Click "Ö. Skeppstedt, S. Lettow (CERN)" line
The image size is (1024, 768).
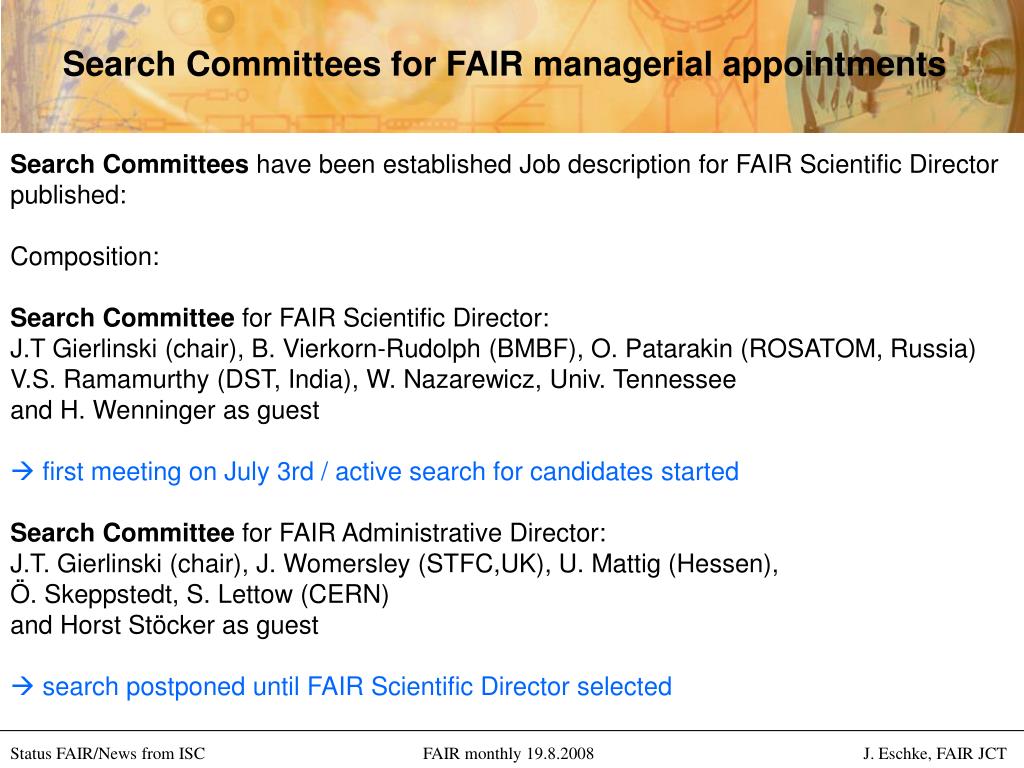click(199, 595)
